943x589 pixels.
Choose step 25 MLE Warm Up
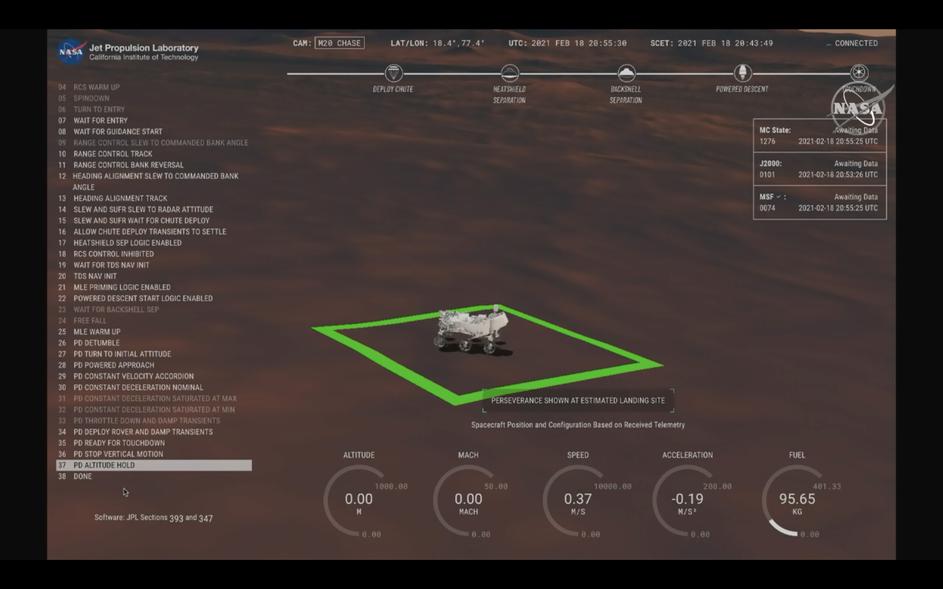(x=96, y=332)
